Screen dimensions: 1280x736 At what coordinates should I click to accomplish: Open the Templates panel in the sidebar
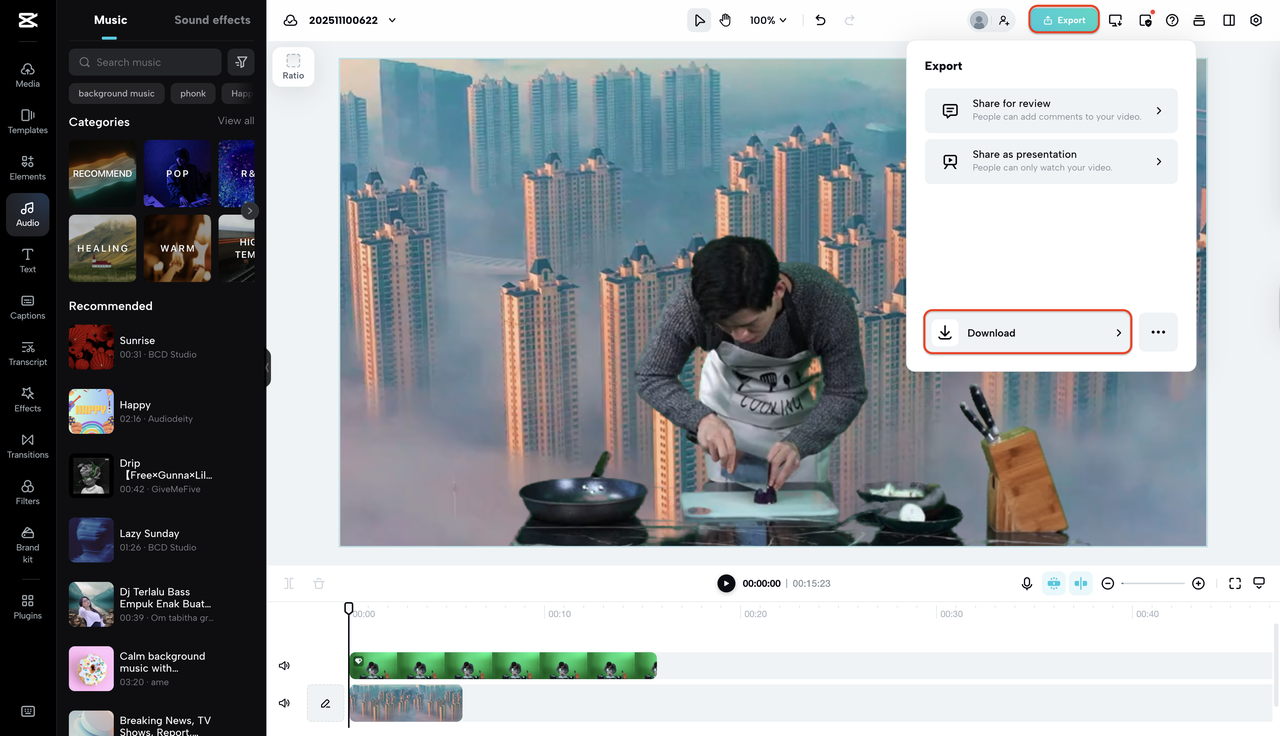tap(27, 122)
